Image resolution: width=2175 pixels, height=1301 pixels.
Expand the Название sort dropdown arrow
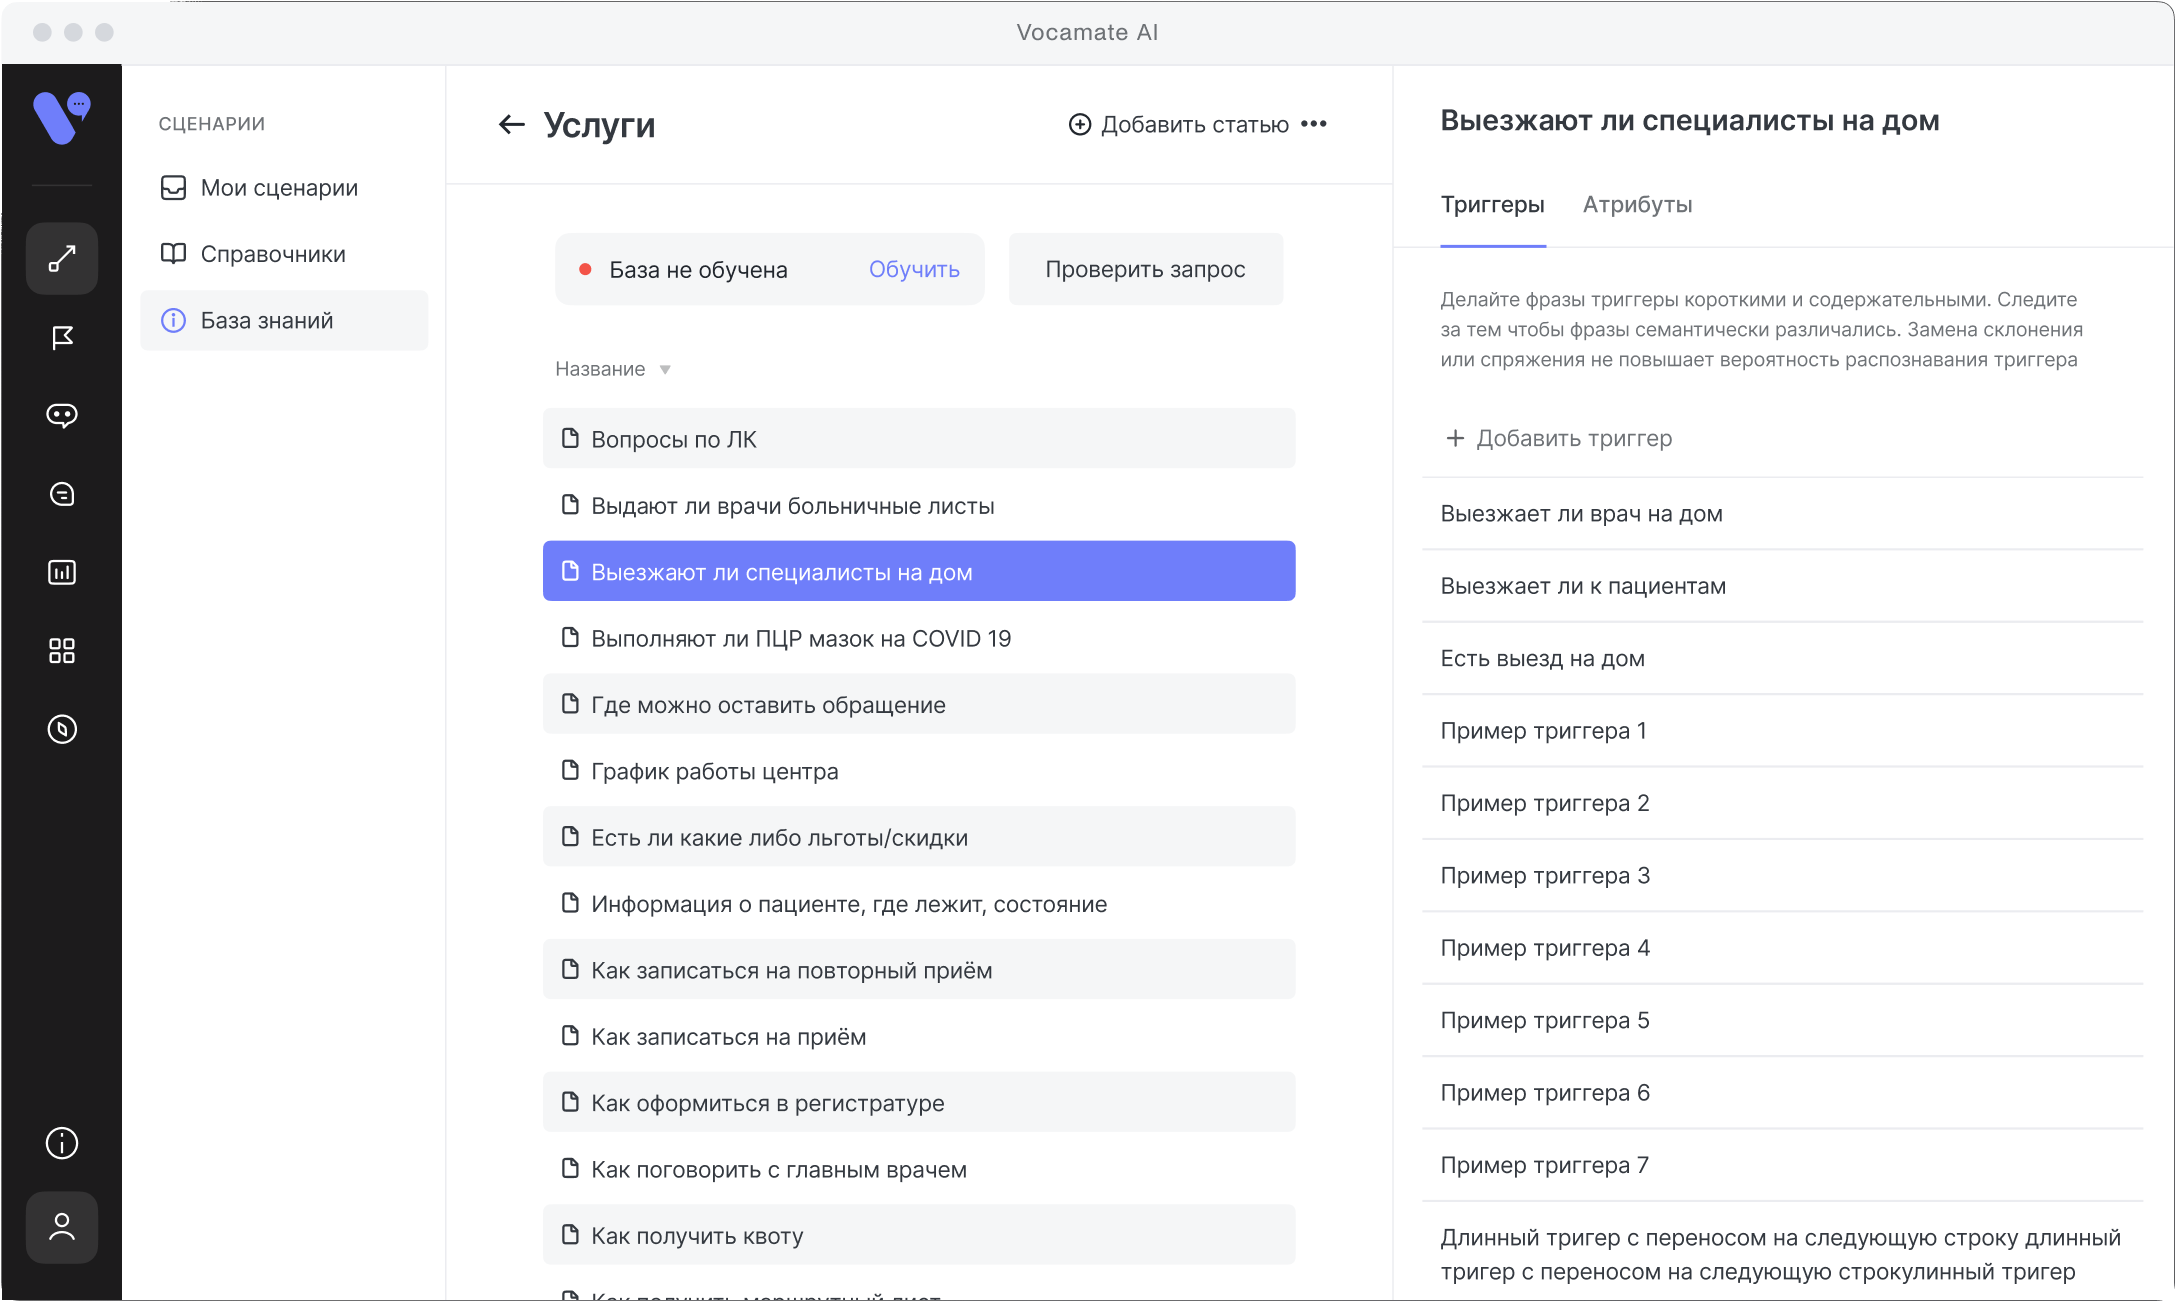click(x=665, y=370)
